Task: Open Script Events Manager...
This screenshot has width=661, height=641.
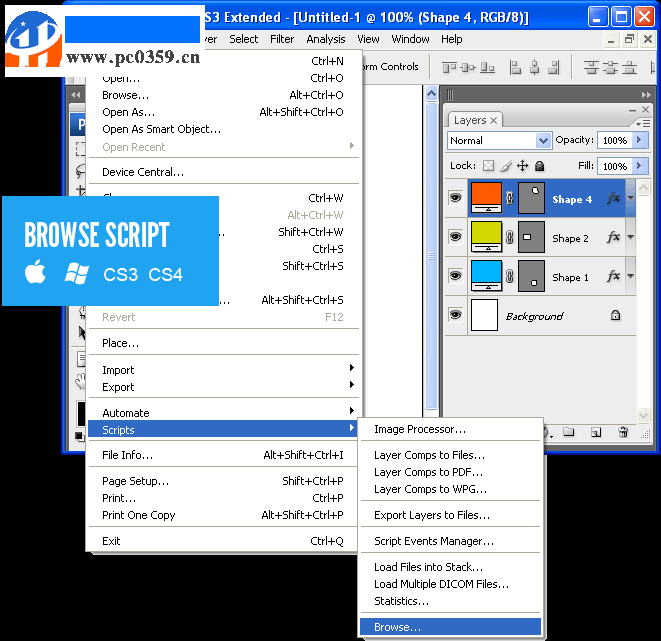Action: [x=450, y=541]
